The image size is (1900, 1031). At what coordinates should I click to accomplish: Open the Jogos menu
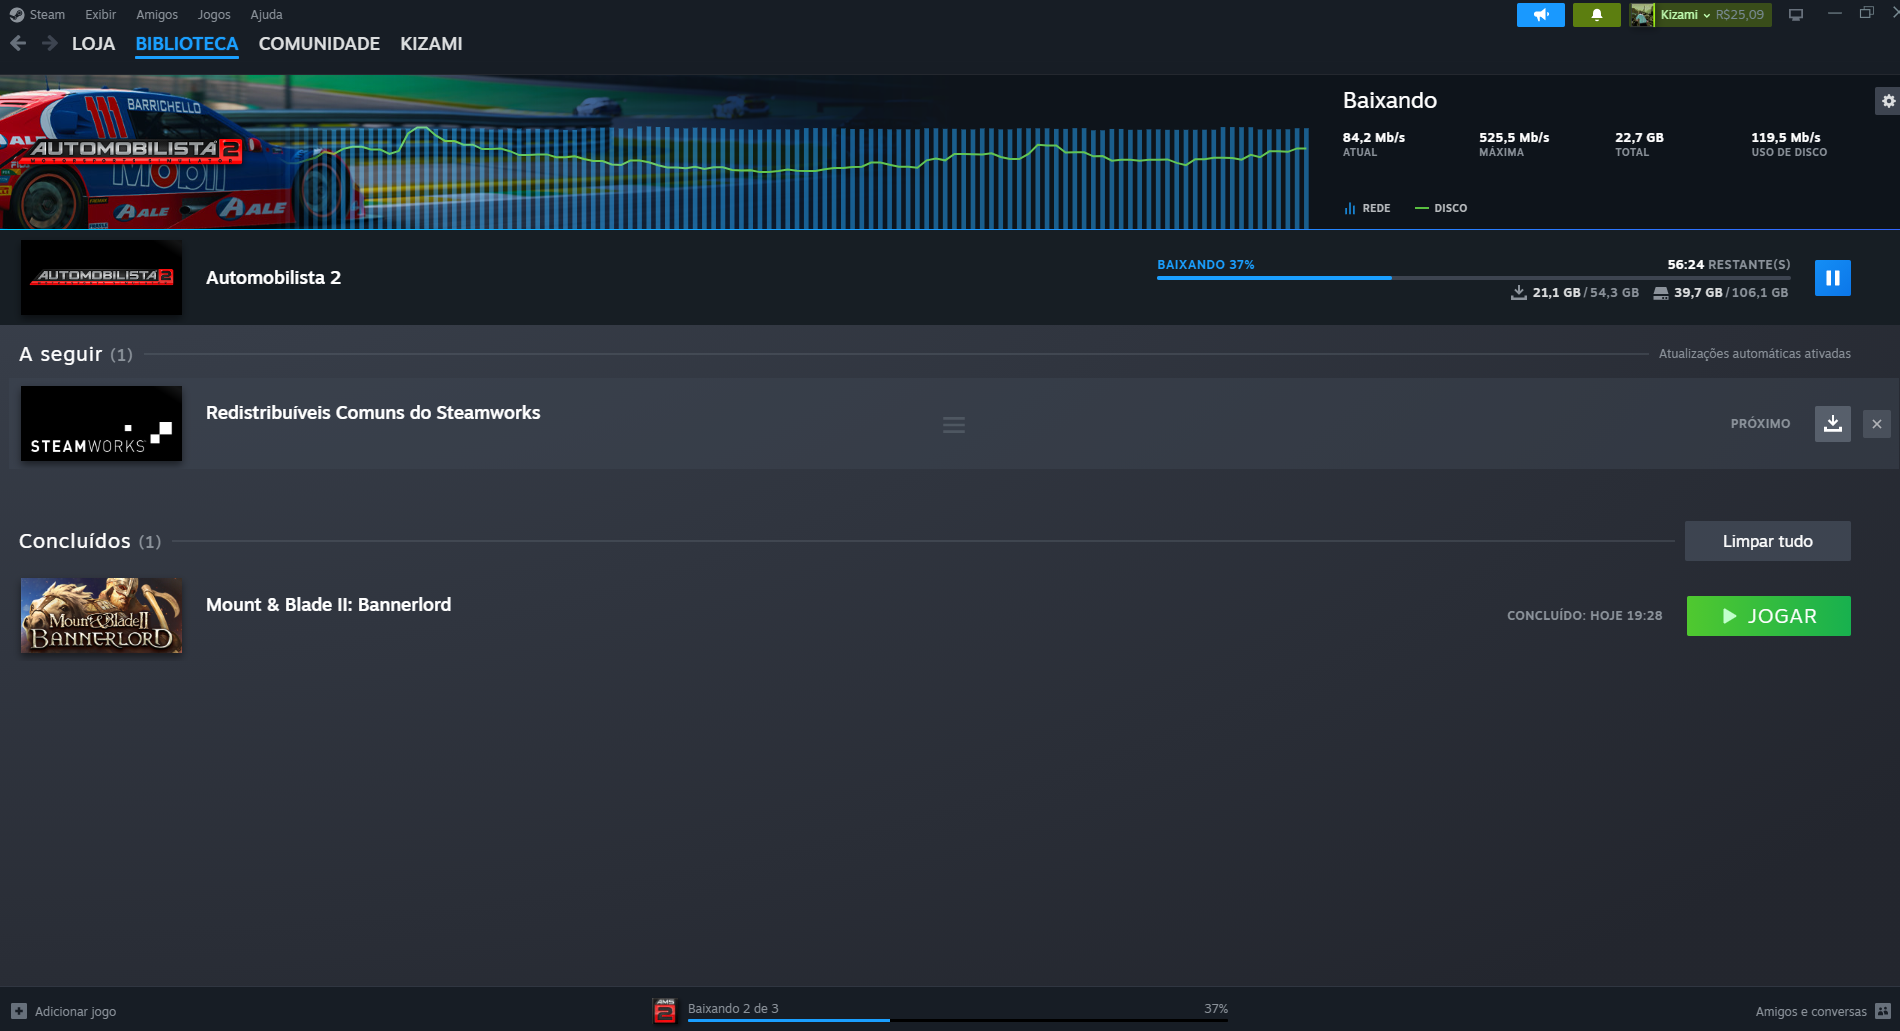214,15
